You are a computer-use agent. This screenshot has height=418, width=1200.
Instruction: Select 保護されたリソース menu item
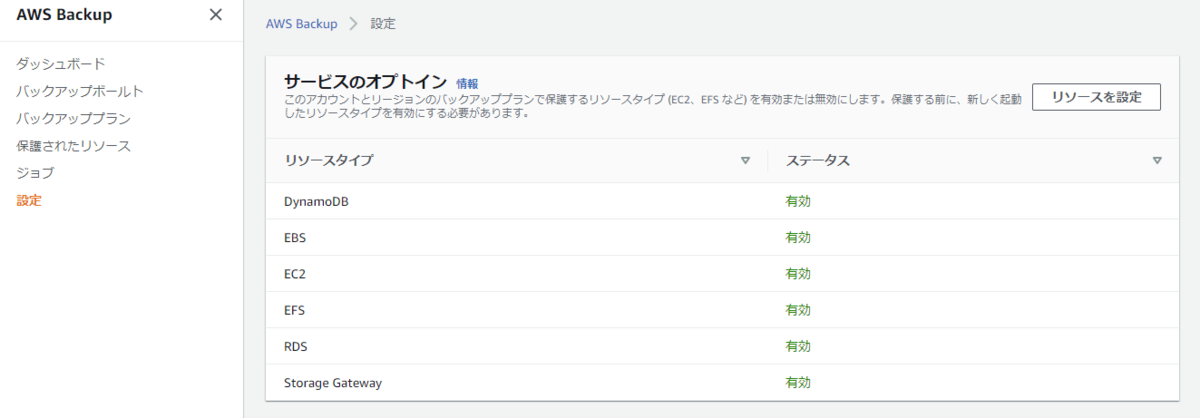tap(73, 146)
